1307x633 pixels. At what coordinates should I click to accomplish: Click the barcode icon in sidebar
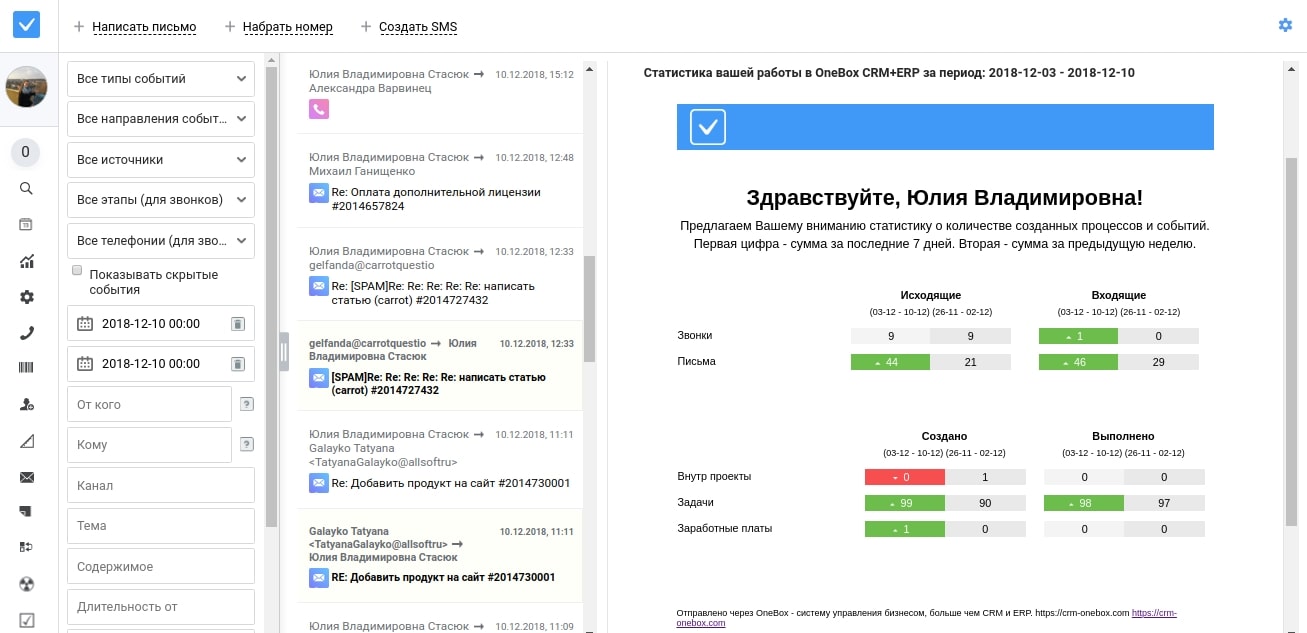point(26,368)
